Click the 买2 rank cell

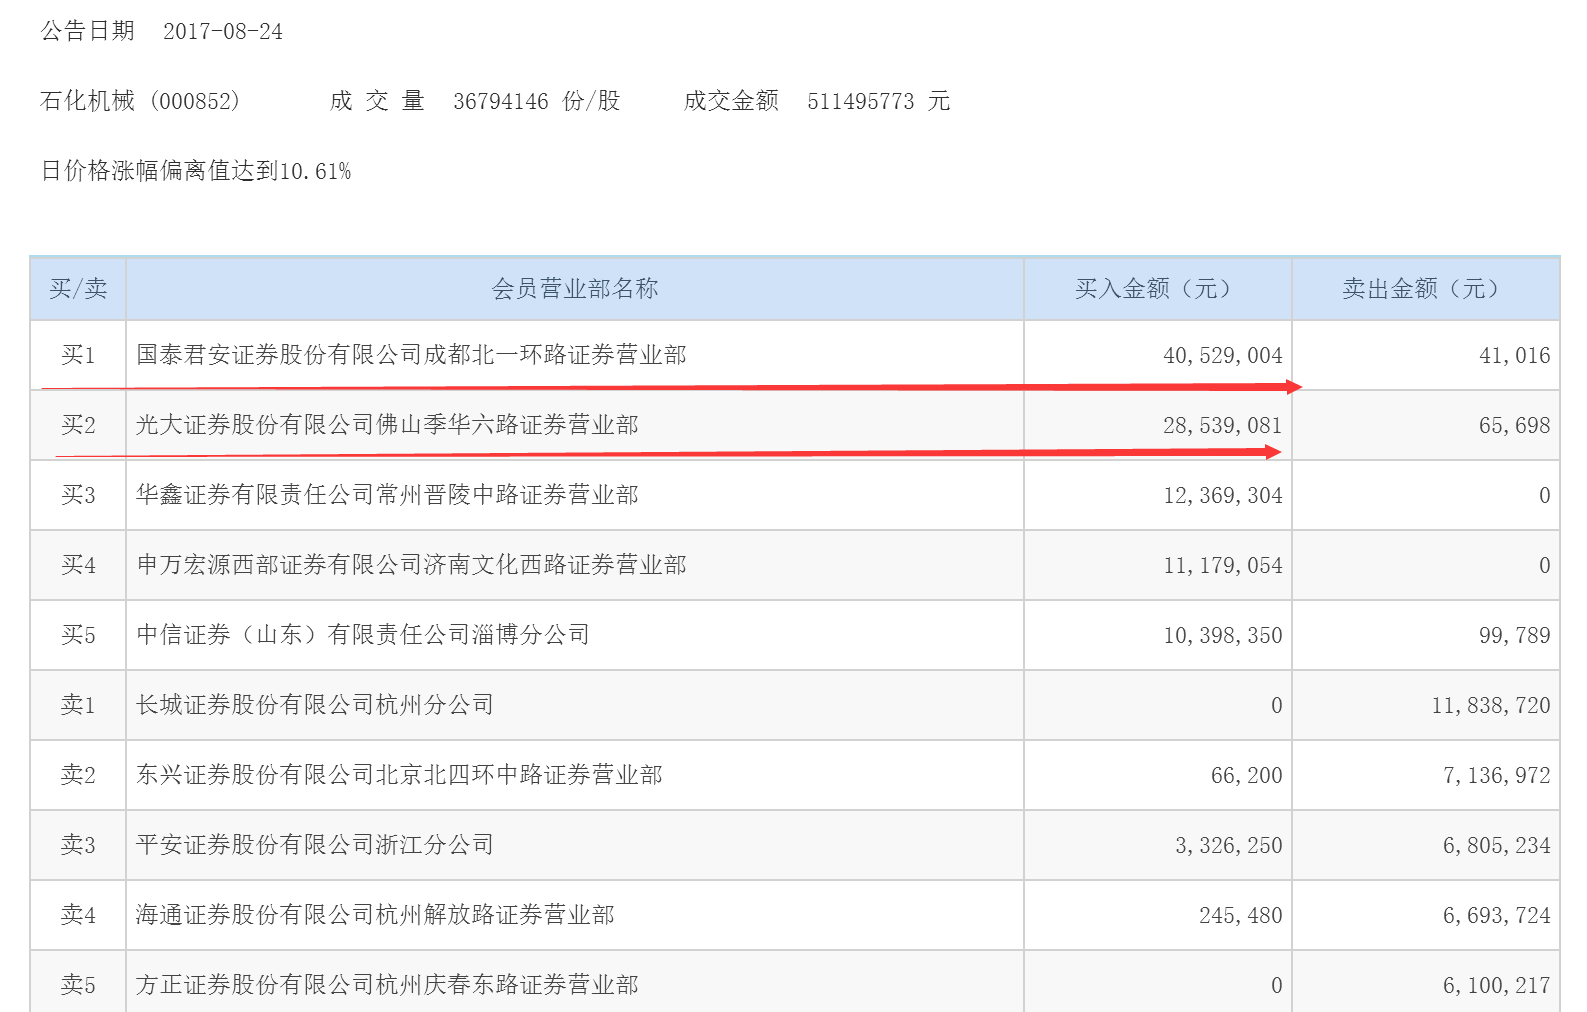pyautogui.click(x=78, y=425)
